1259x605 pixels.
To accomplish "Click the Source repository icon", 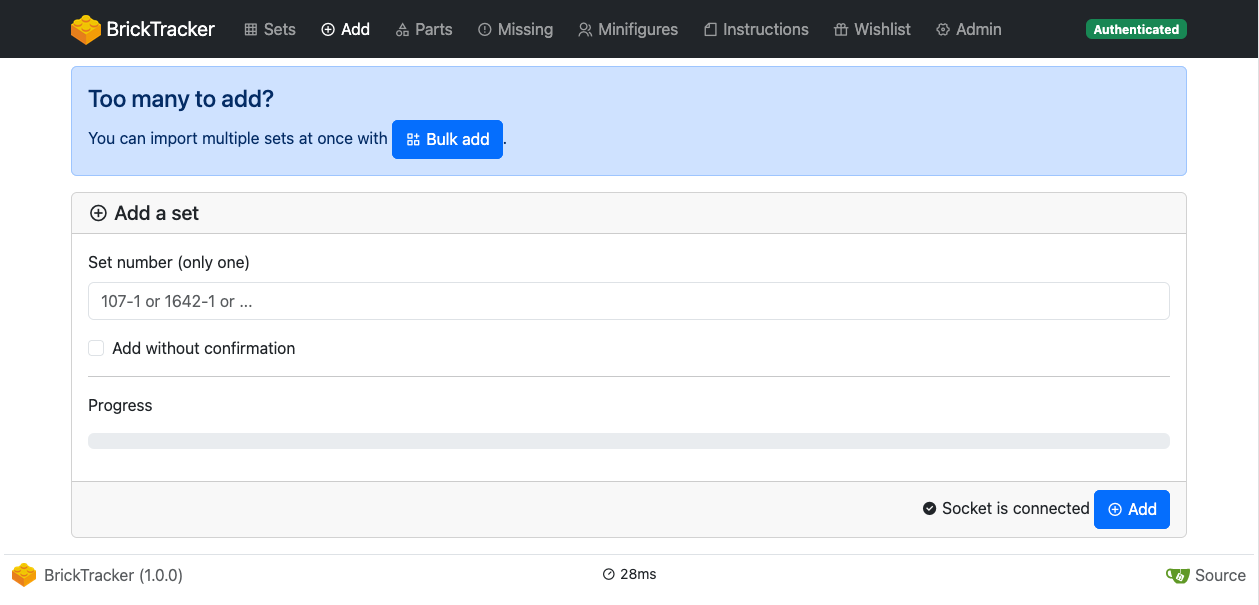I will click(x=1178, y=575).
